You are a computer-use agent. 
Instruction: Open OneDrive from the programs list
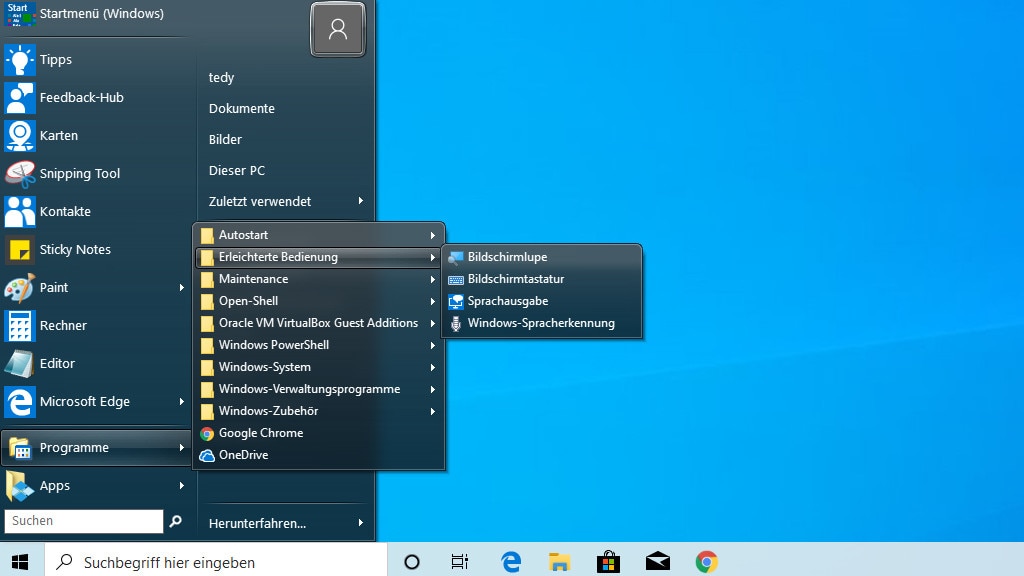click(x=243, y=455)
